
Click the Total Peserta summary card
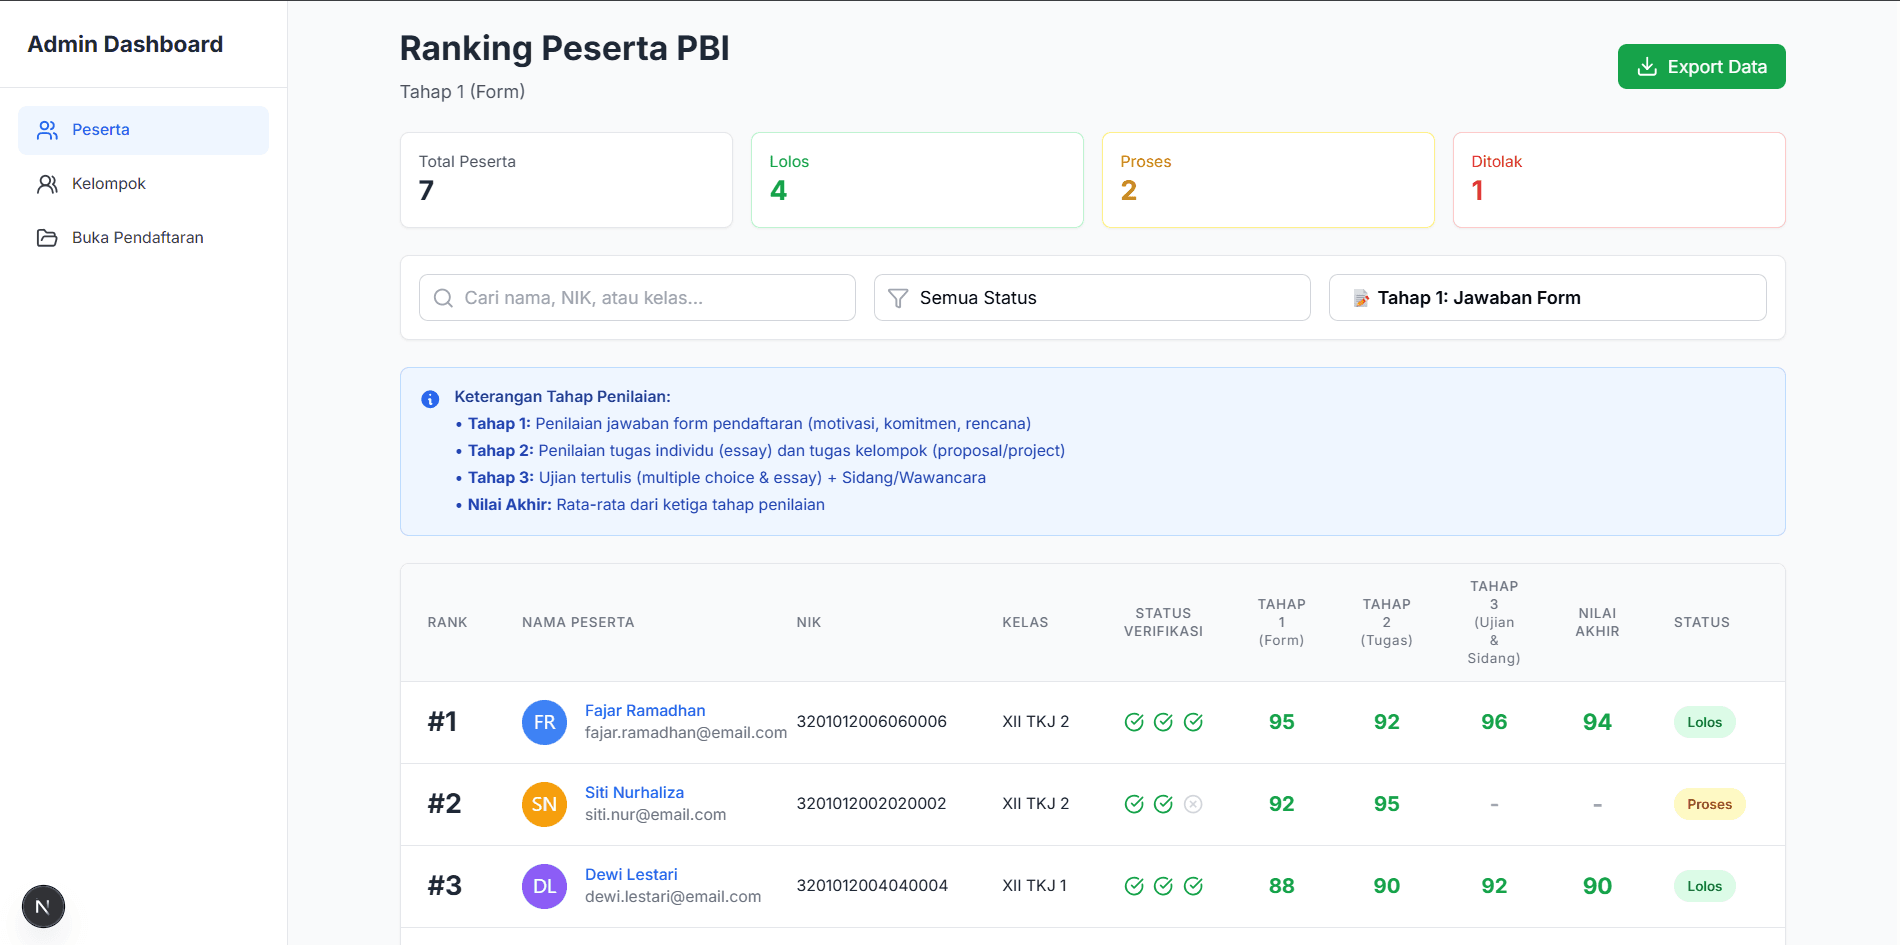click(566, 180)
